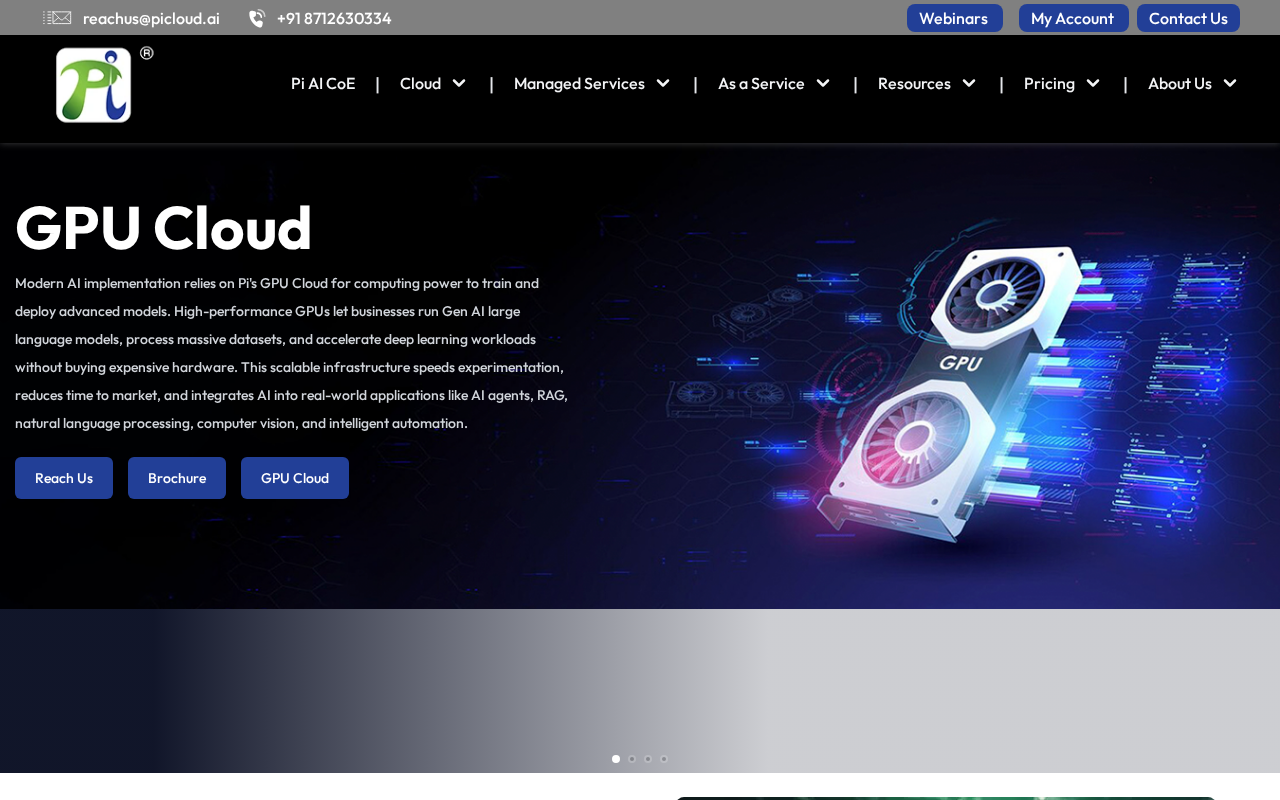Go to the second carousel slide dot
1280x800 pixels.
(x=632, y=759)
